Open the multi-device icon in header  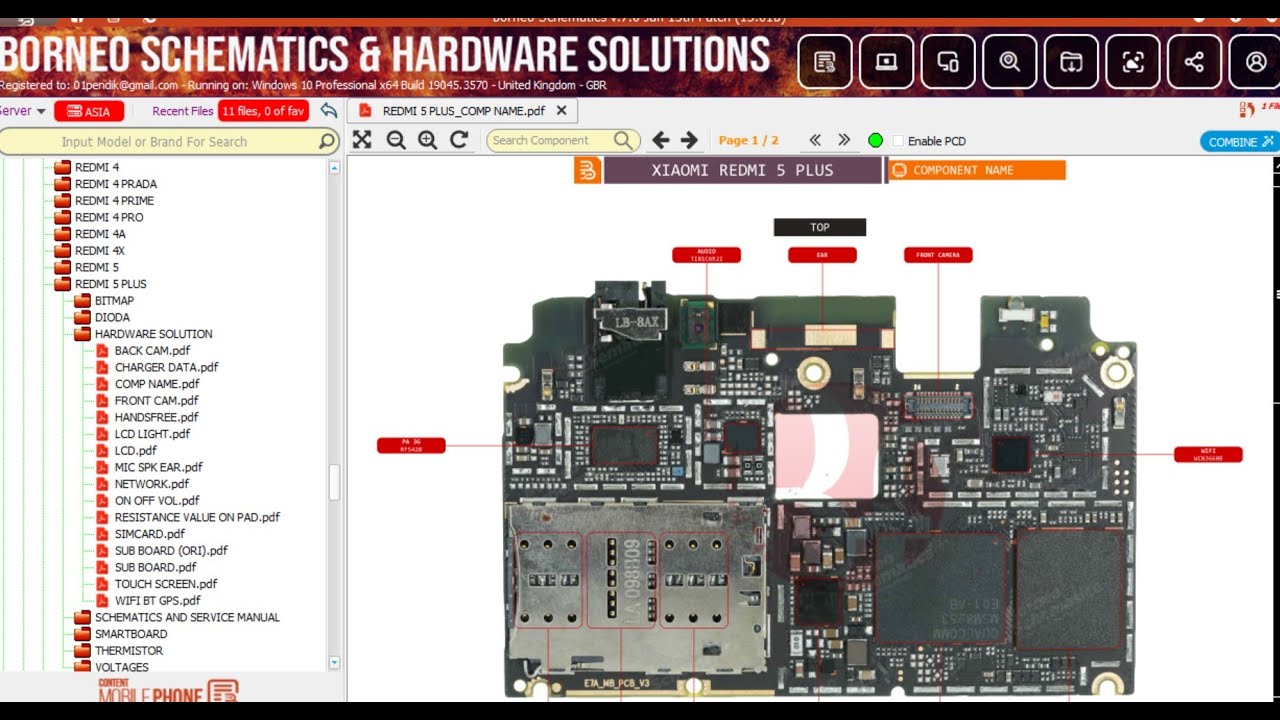[948, 62]
